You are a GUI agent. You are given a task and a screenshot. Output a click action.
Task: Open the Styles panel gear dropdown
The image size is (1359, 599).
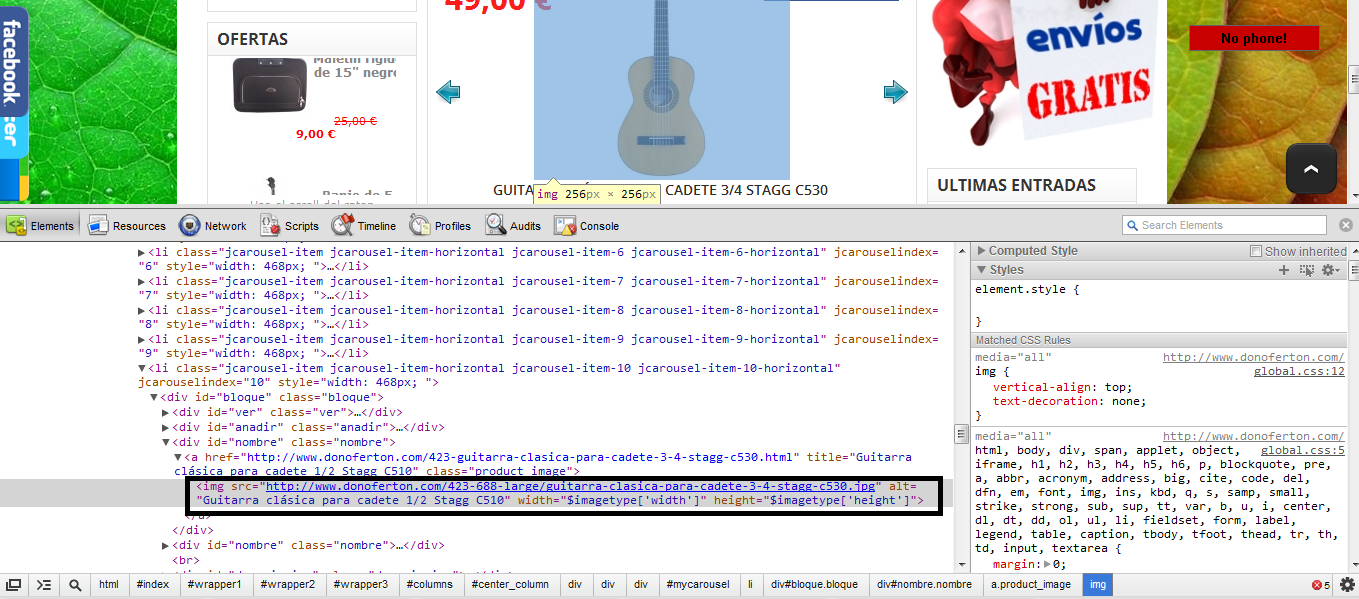pyautogui.click(x=1330, y=269)
